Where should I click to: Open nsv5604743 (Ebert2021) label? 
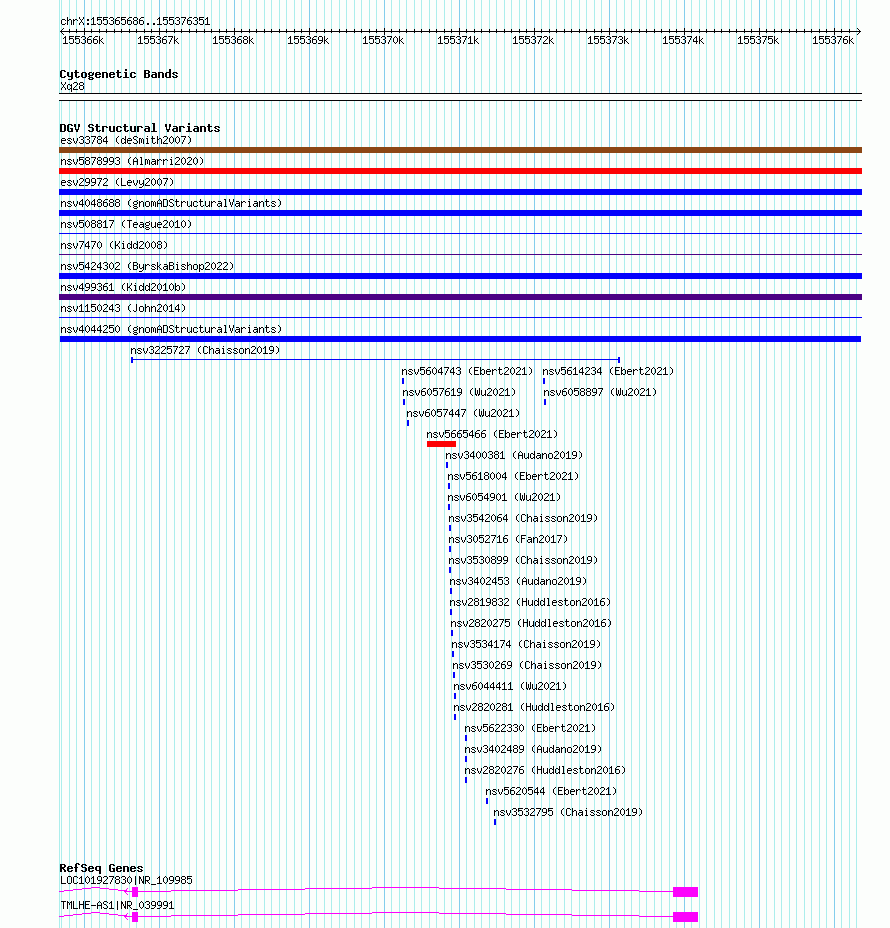467,371
